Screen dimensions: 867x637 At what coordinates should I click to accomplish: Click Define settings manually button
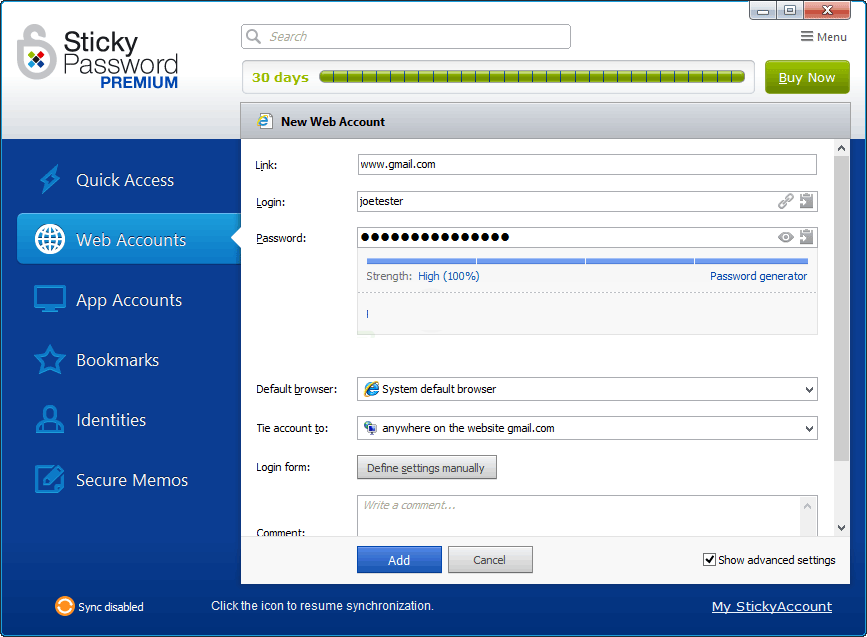(426, 468)
